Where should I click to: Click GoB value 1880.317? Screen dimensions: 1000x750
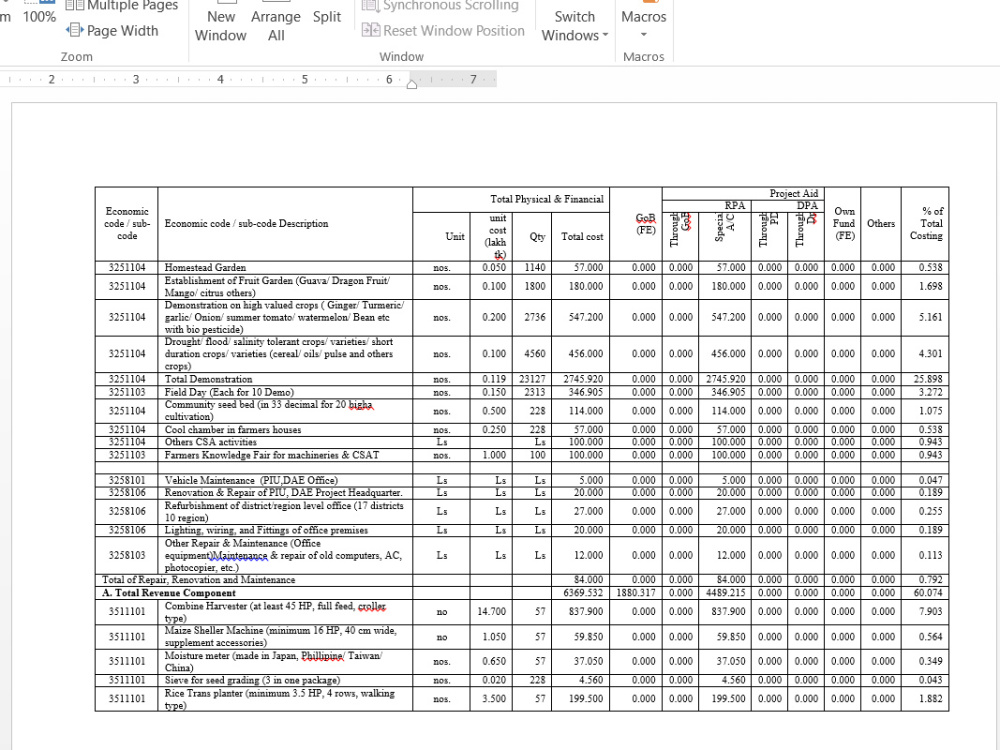click(636, 592)
